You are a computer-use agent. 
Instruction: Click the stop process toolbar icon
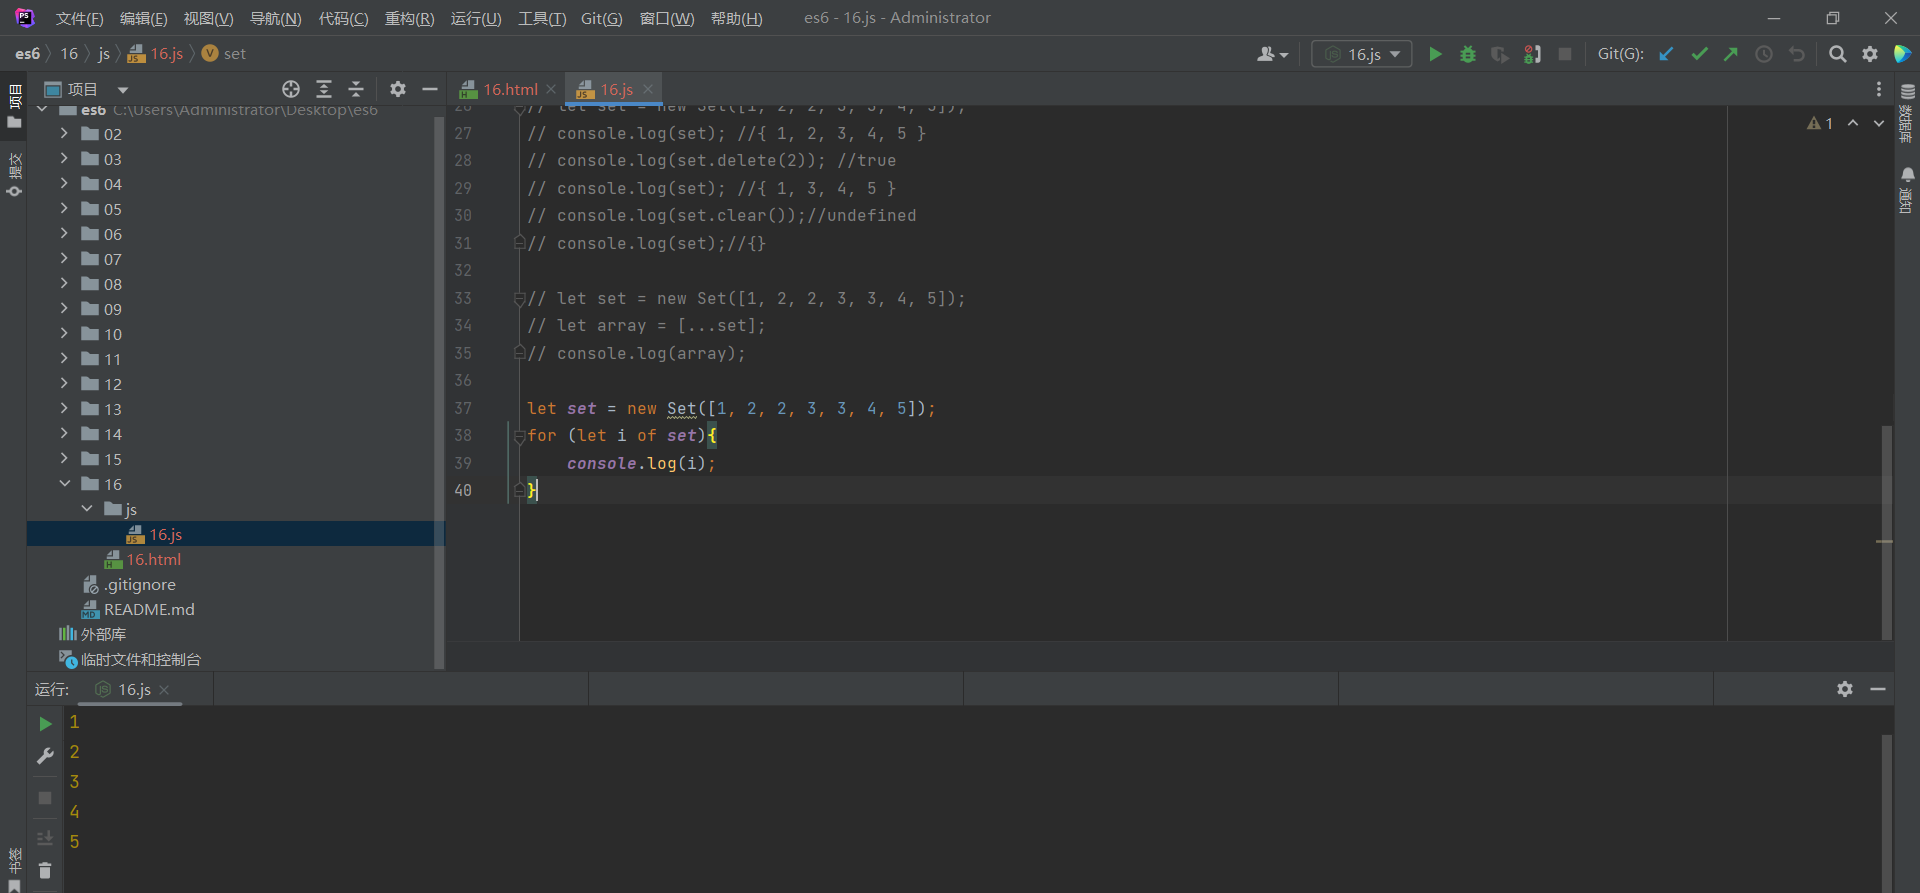[x=1565, y=54]
